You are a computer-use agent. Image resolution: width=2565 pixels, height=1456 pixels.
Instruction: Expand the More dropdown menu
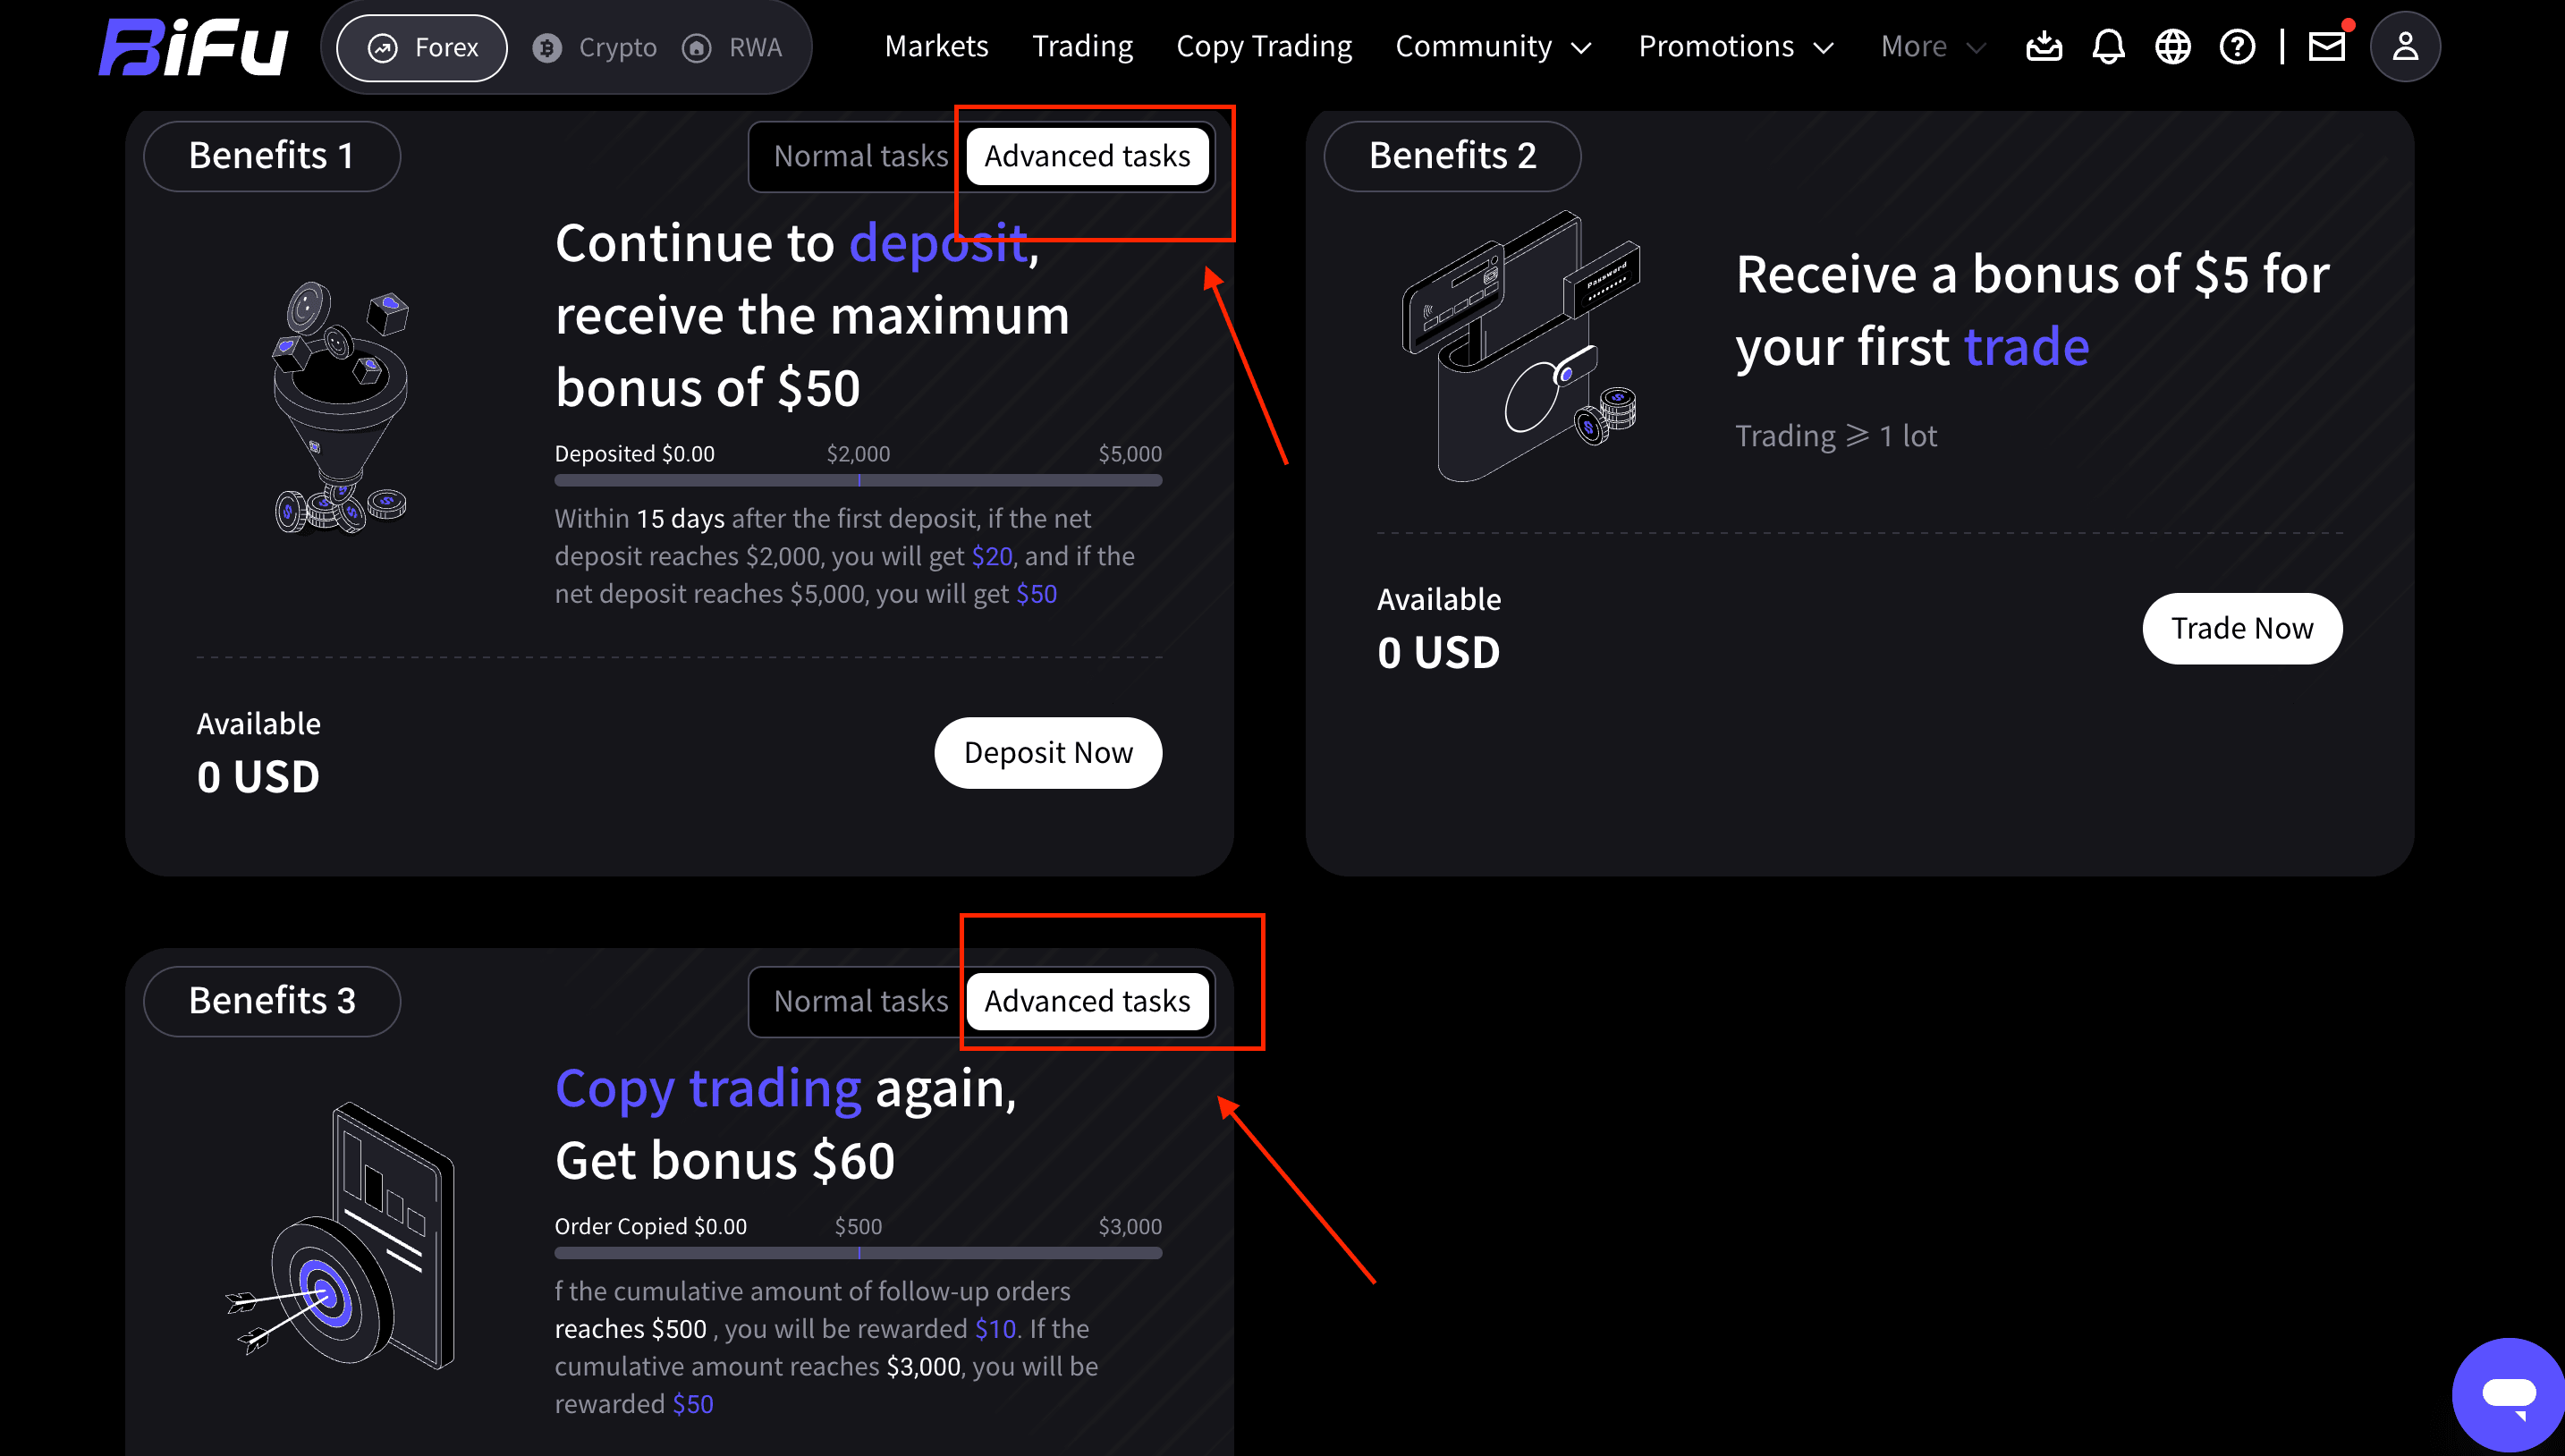tap(1932, 47)
